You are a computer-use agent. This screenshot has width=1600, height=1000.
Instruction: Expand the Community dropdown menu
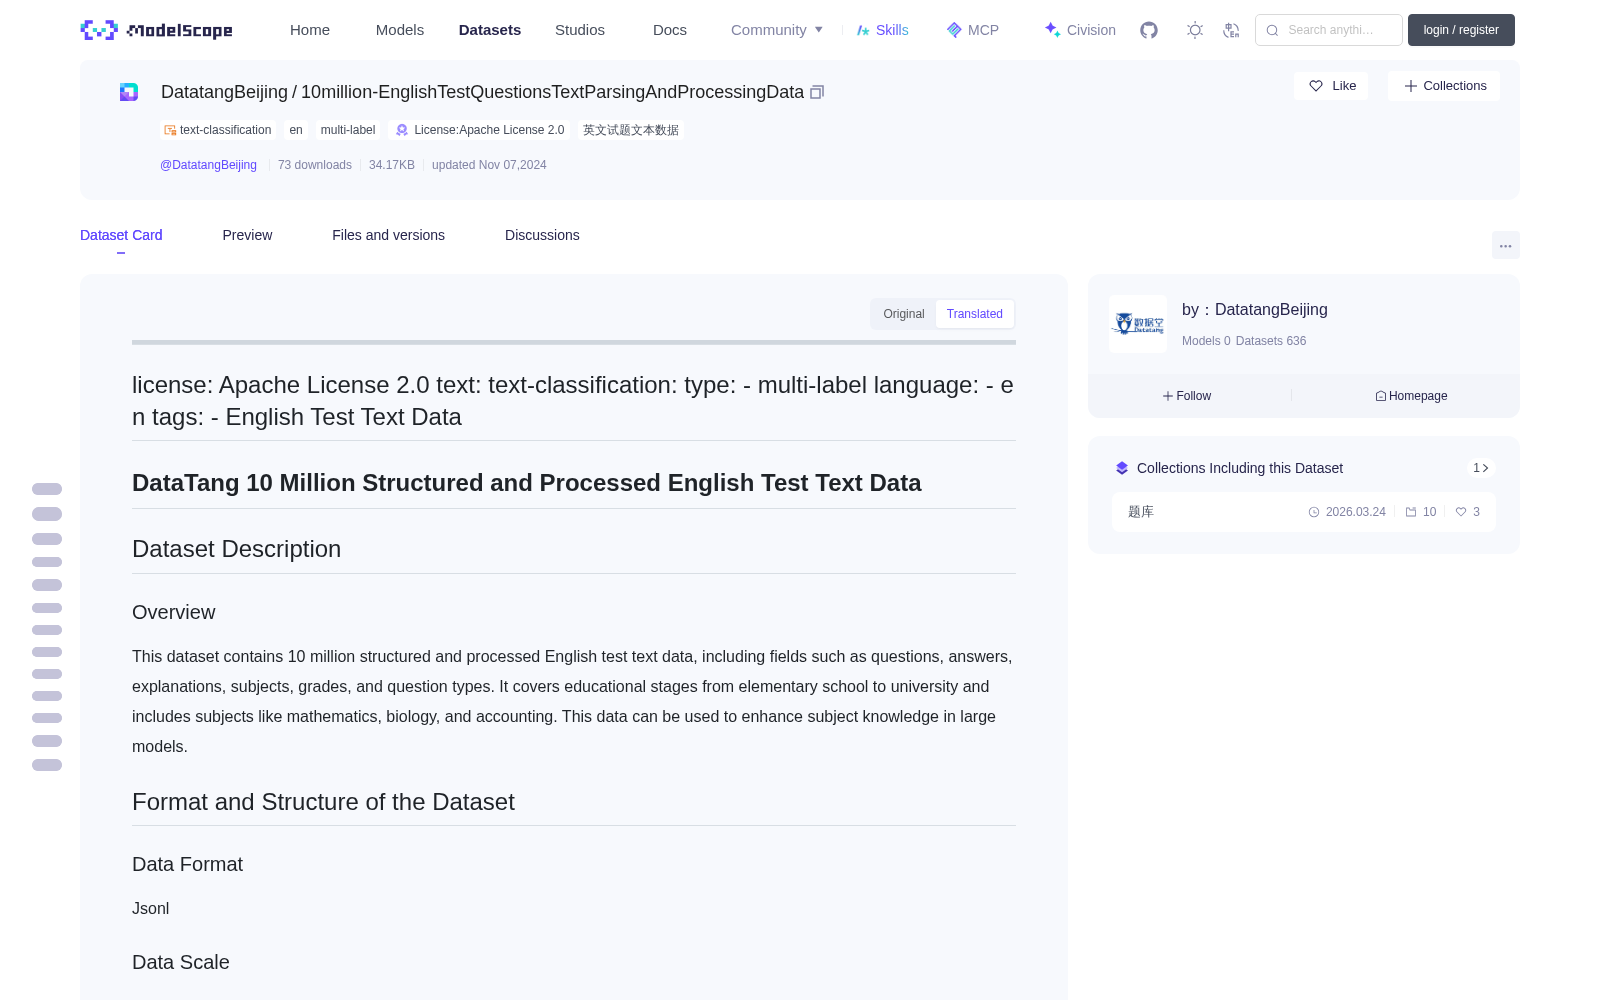click(777, 30)
